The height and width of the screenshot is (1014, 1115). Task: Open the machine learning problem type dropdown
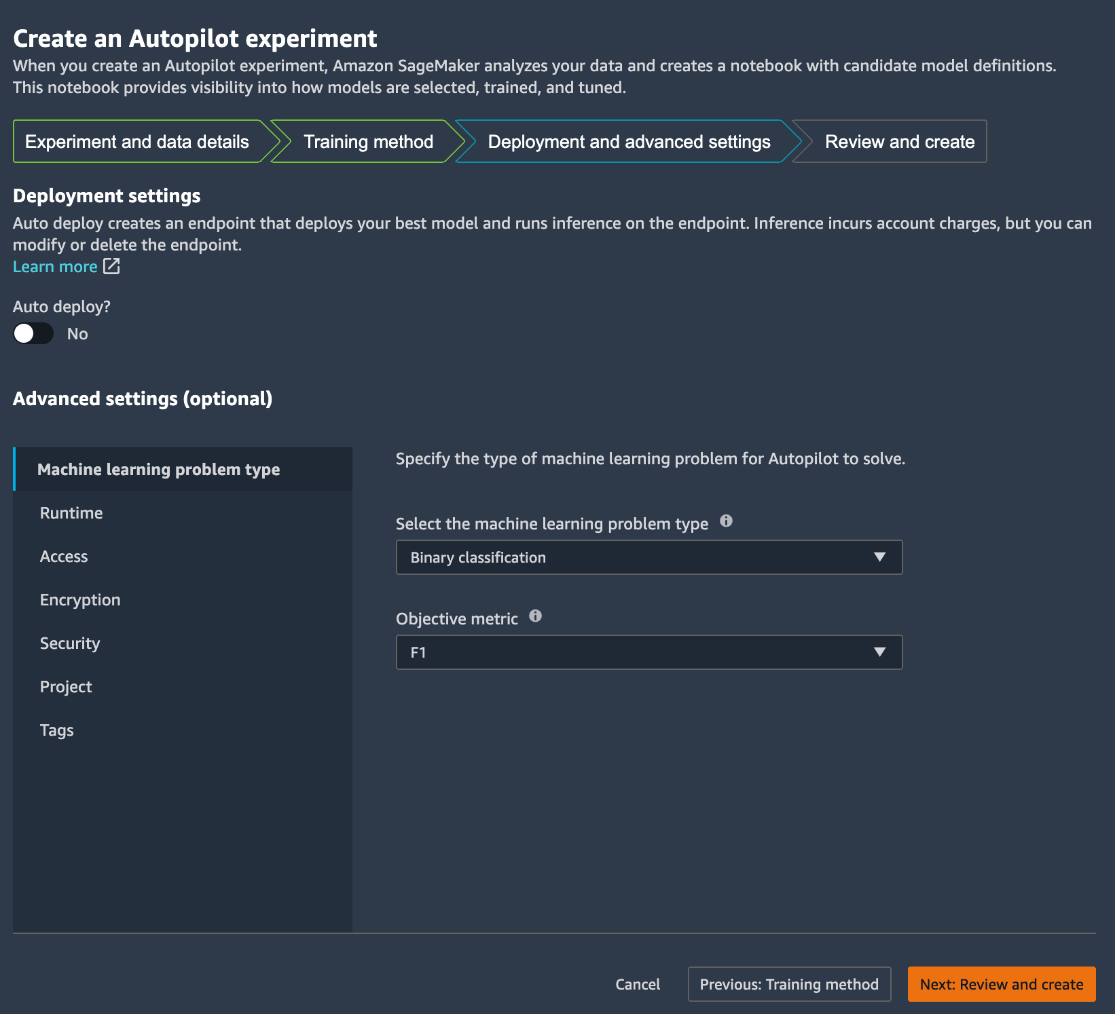click(x=649, y=557)
